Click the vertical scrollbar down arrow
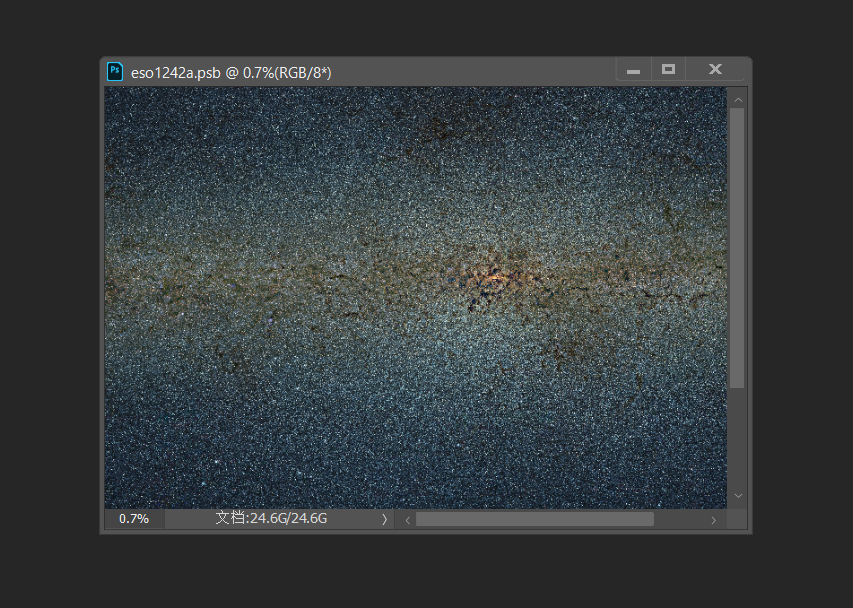Viewport: 853px width, 608px height. click(738, 496)
